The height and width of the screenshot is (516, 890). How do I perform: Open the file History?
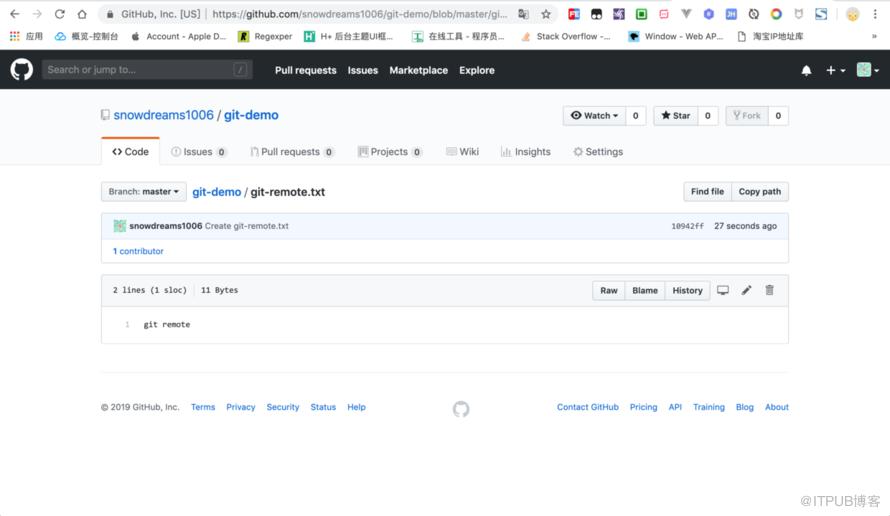(687, 291)
